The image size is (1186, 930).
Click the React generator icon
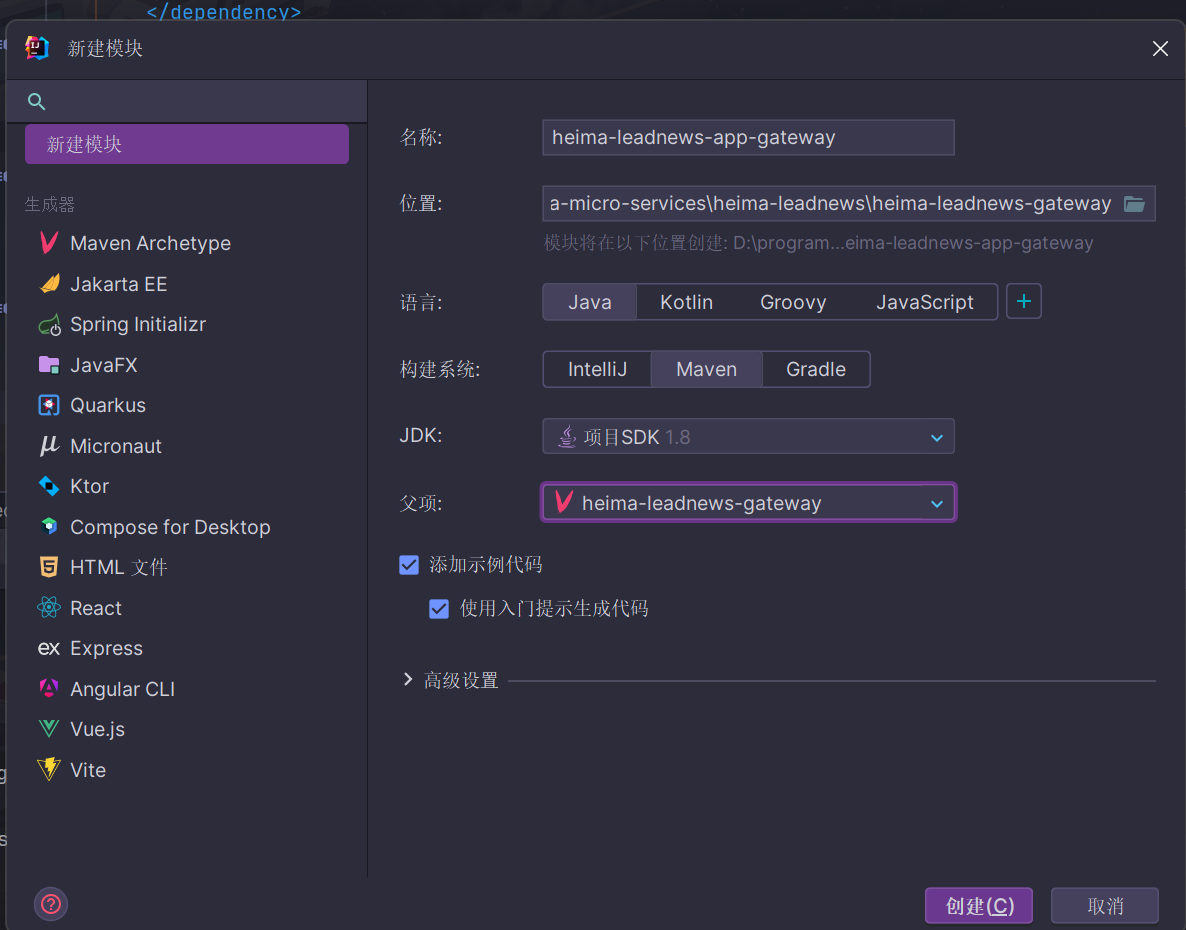[x=48, y=608]
